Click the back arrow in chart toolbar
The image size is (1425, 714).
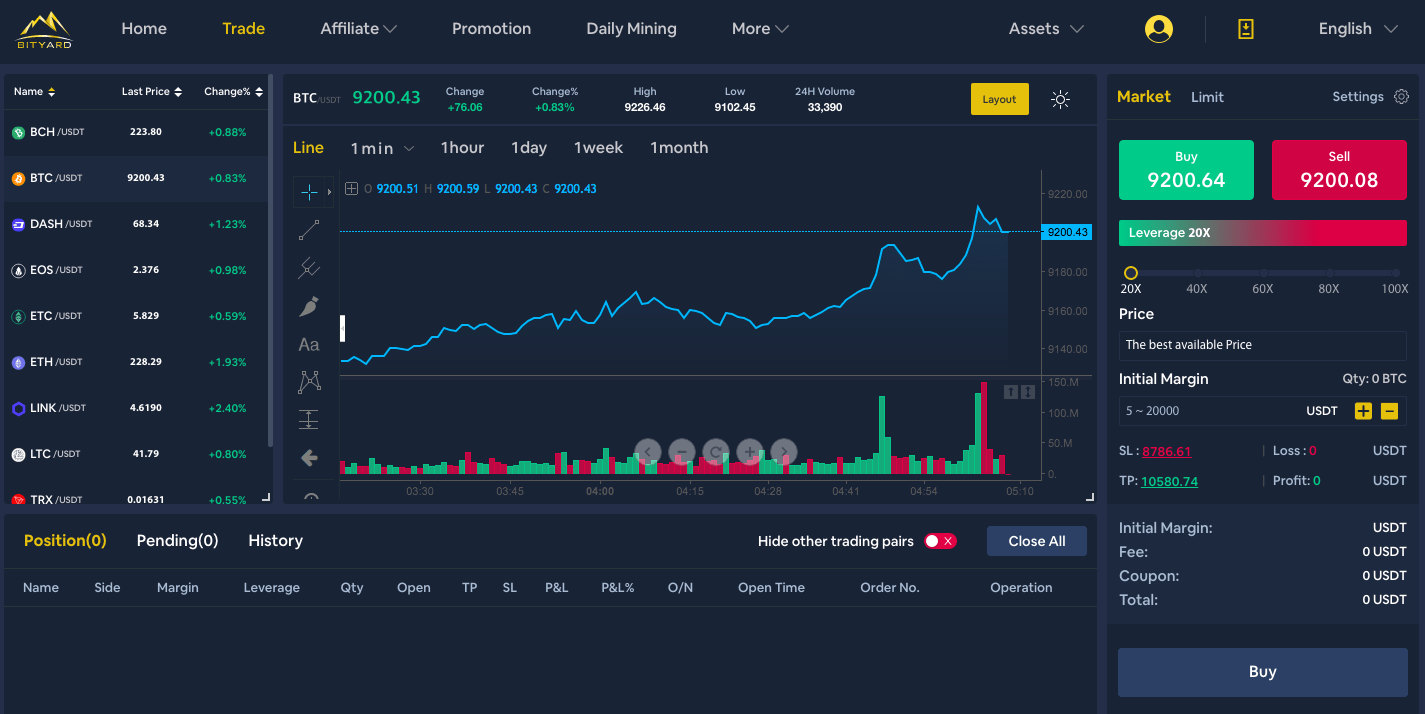(309, 458)
